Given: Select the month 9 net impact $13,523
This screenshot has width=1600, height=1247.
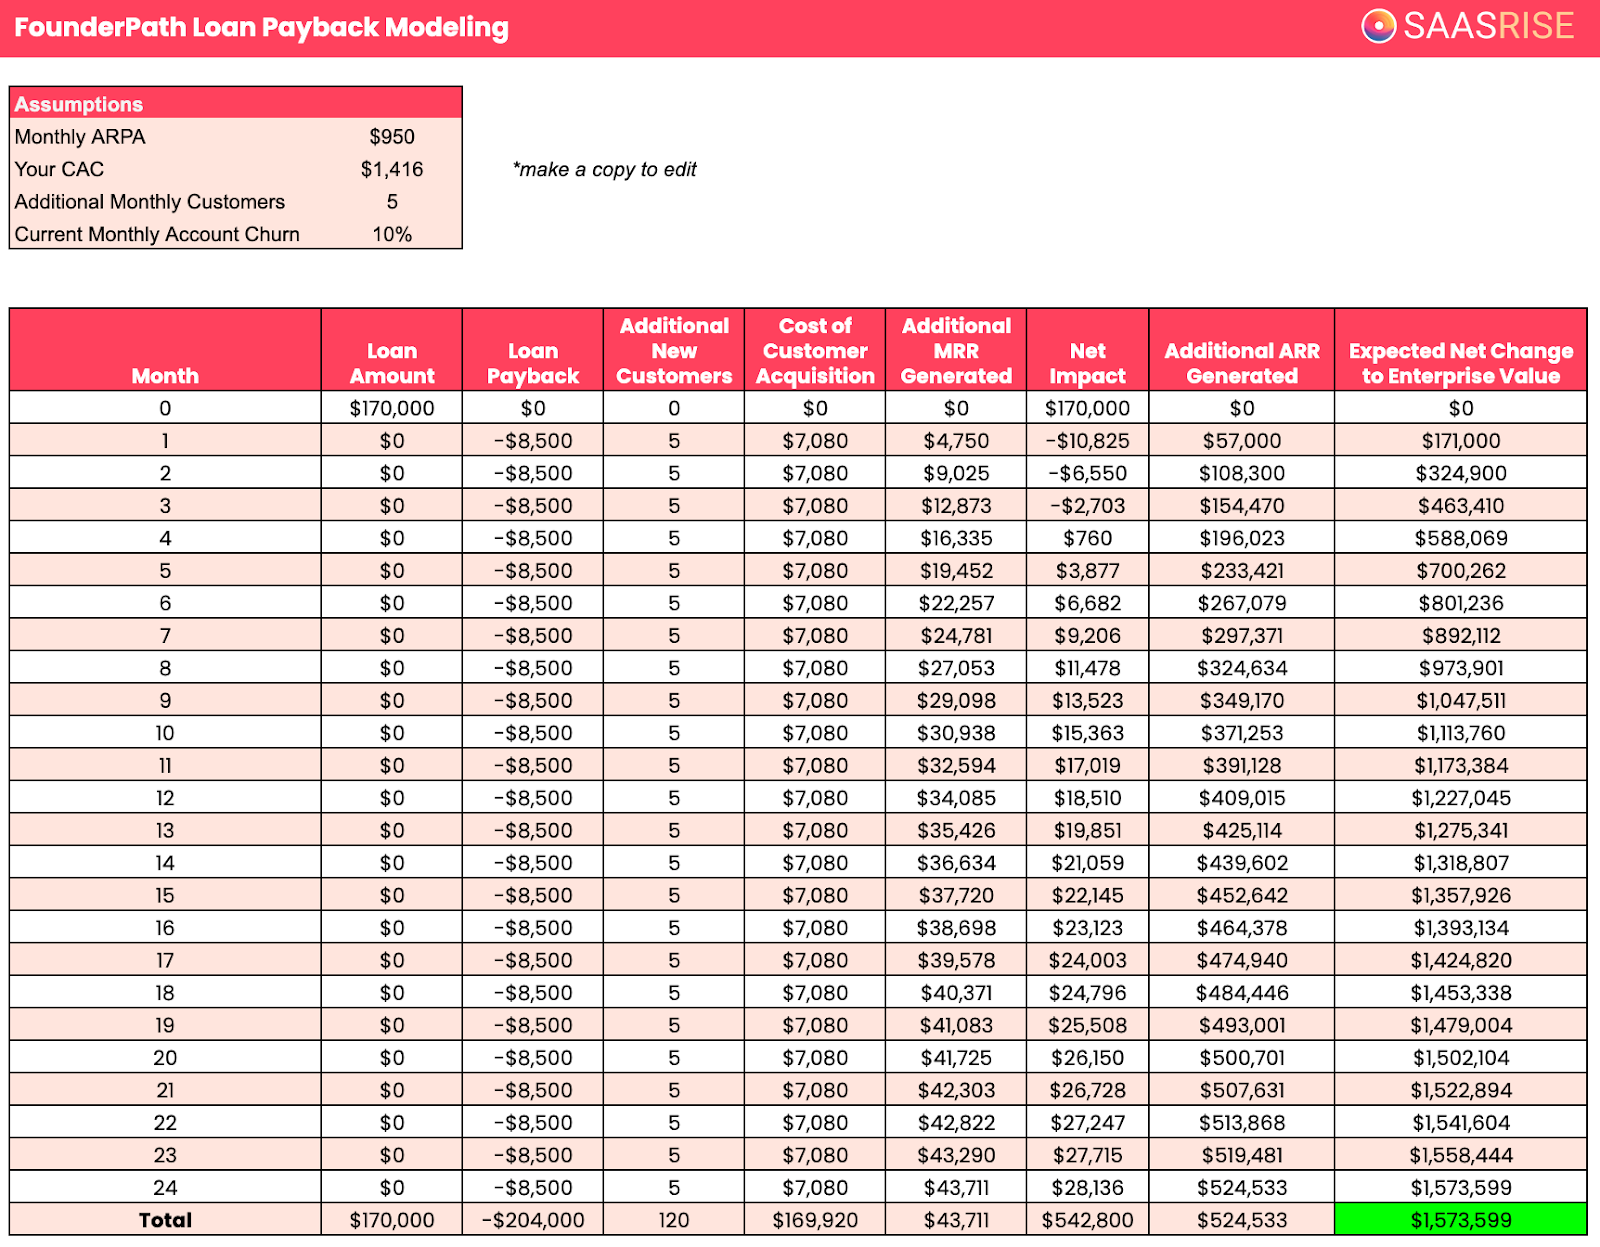Looking at the screenshot, I should 1088,700.
